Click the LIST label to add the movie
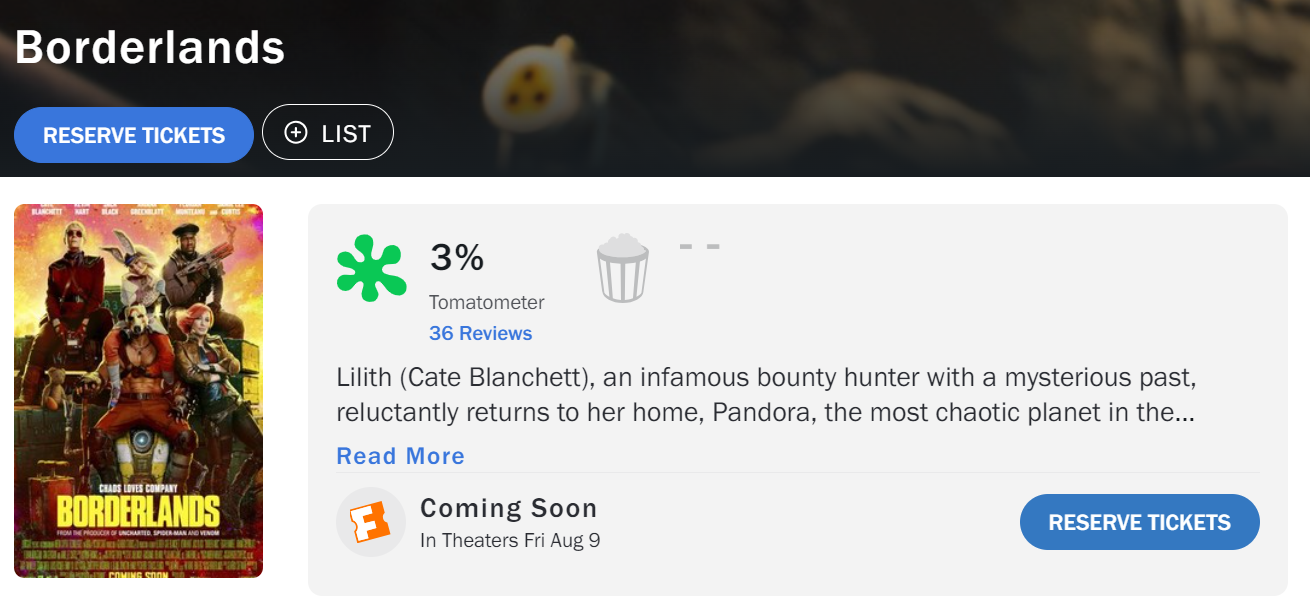Viewport: 1310px width, 611px height. [346, 133]
